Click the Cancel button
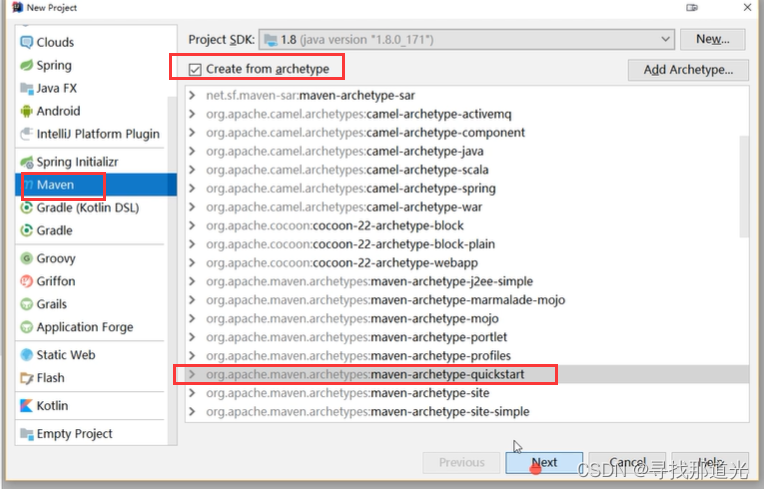Viewport: 764px width, 489px height. coord(628,462)
